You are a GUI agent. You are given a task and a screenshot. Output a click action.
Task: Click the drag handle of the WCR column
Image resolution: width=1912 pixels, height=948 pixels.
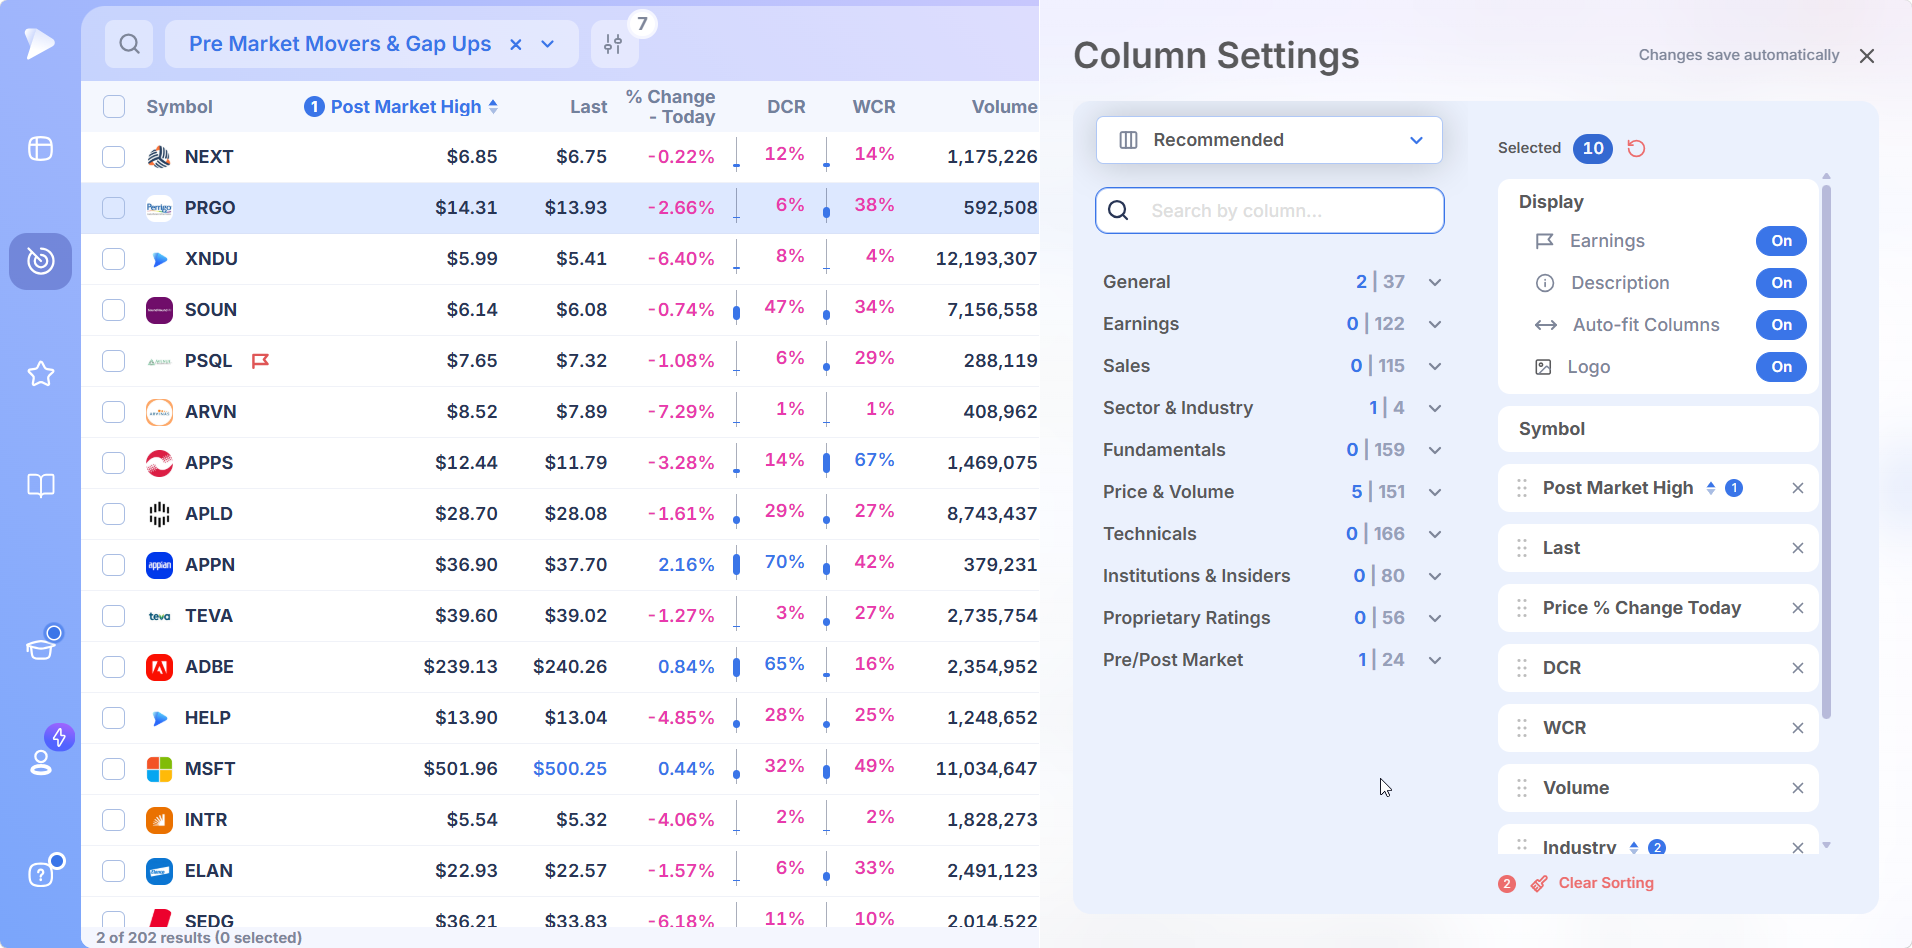point(1522,728)
